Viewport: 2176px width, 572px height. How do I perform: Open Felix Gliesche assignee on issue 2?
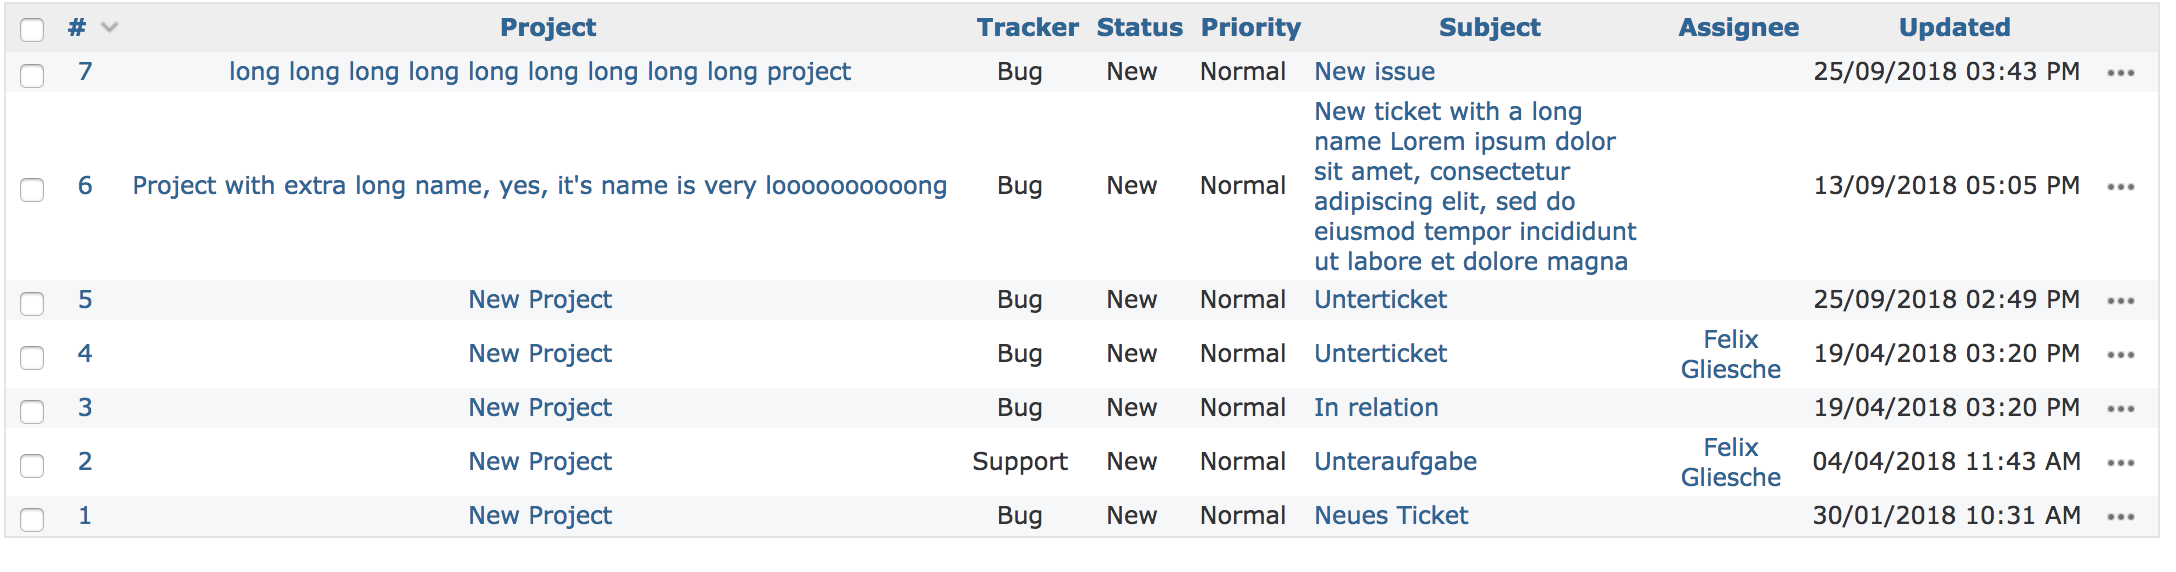pos(1731,462)
